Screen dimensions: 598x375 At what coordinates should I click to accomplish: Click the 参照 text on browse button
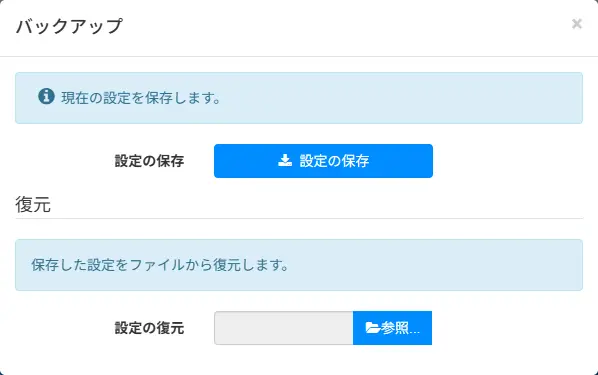[394, 328]
